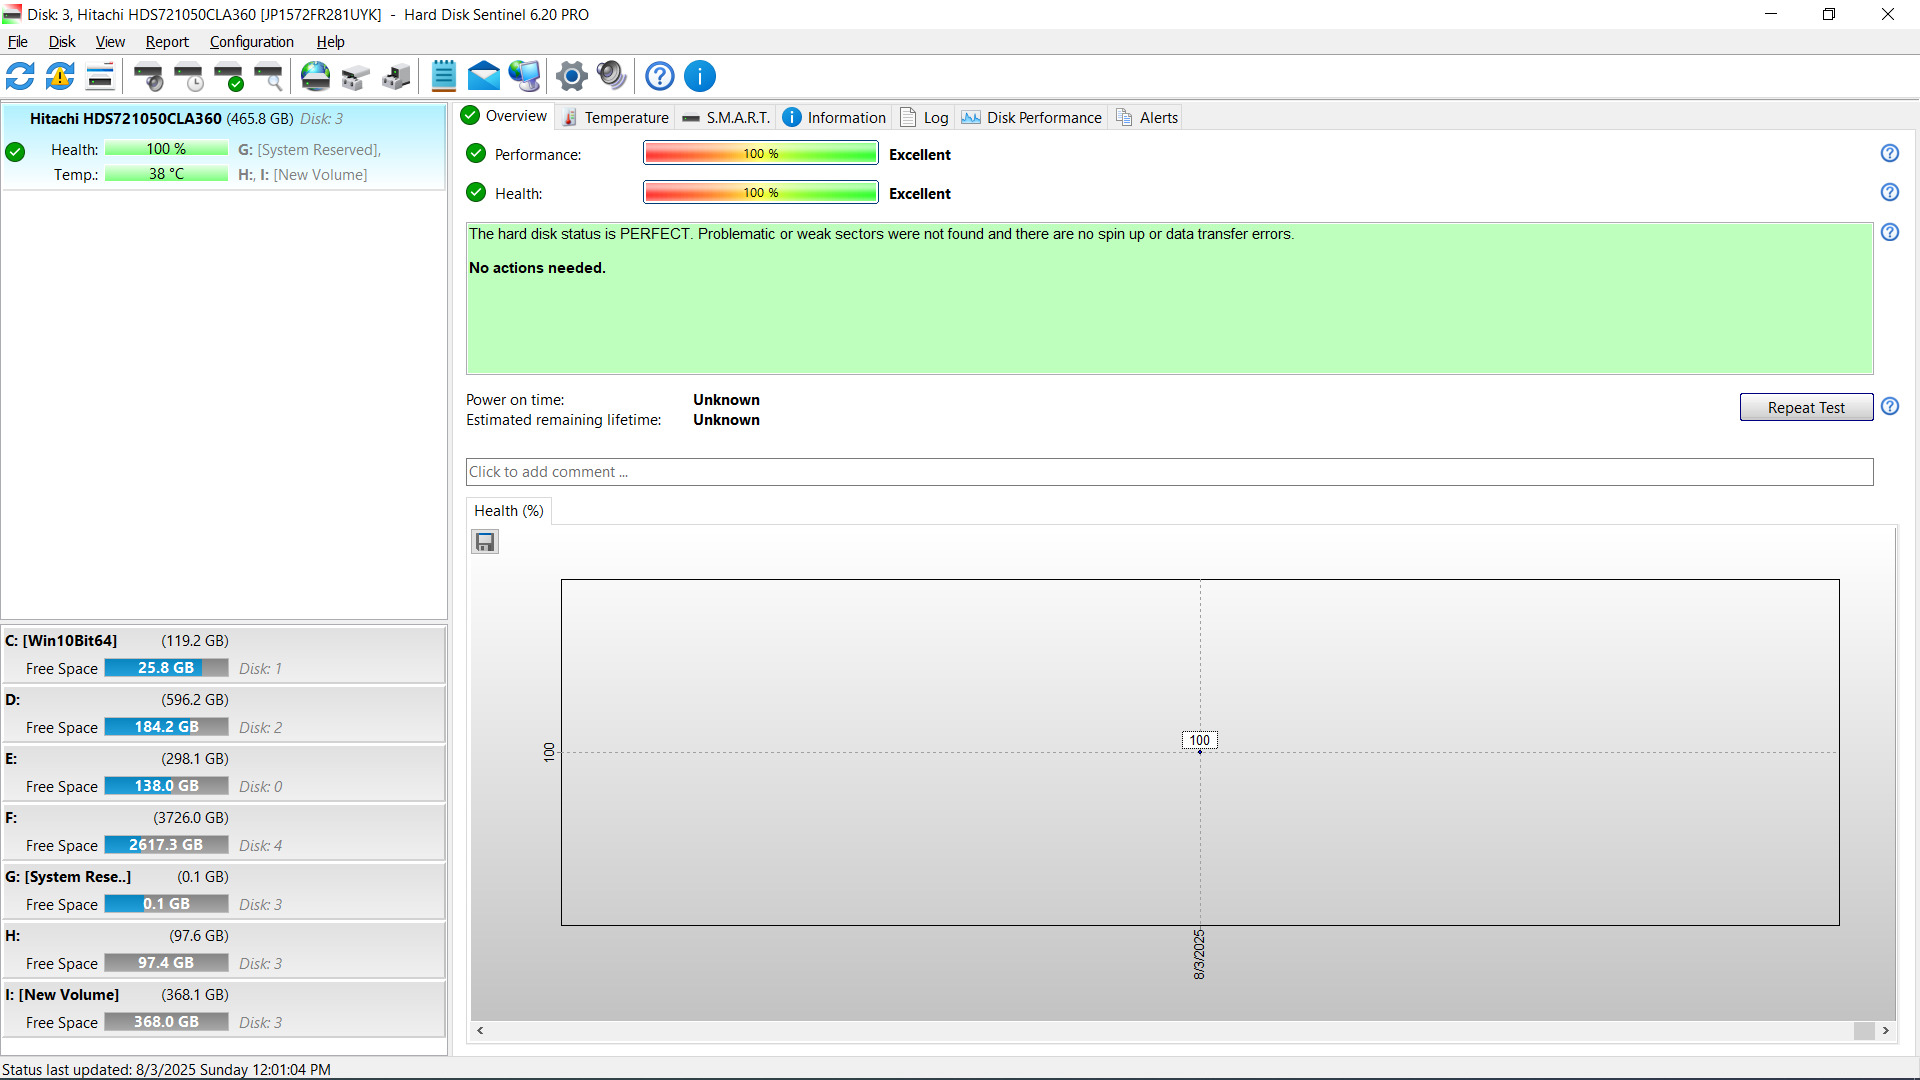Open the View menu
Screen dimensions: 1920x1080
coord(110,42)
